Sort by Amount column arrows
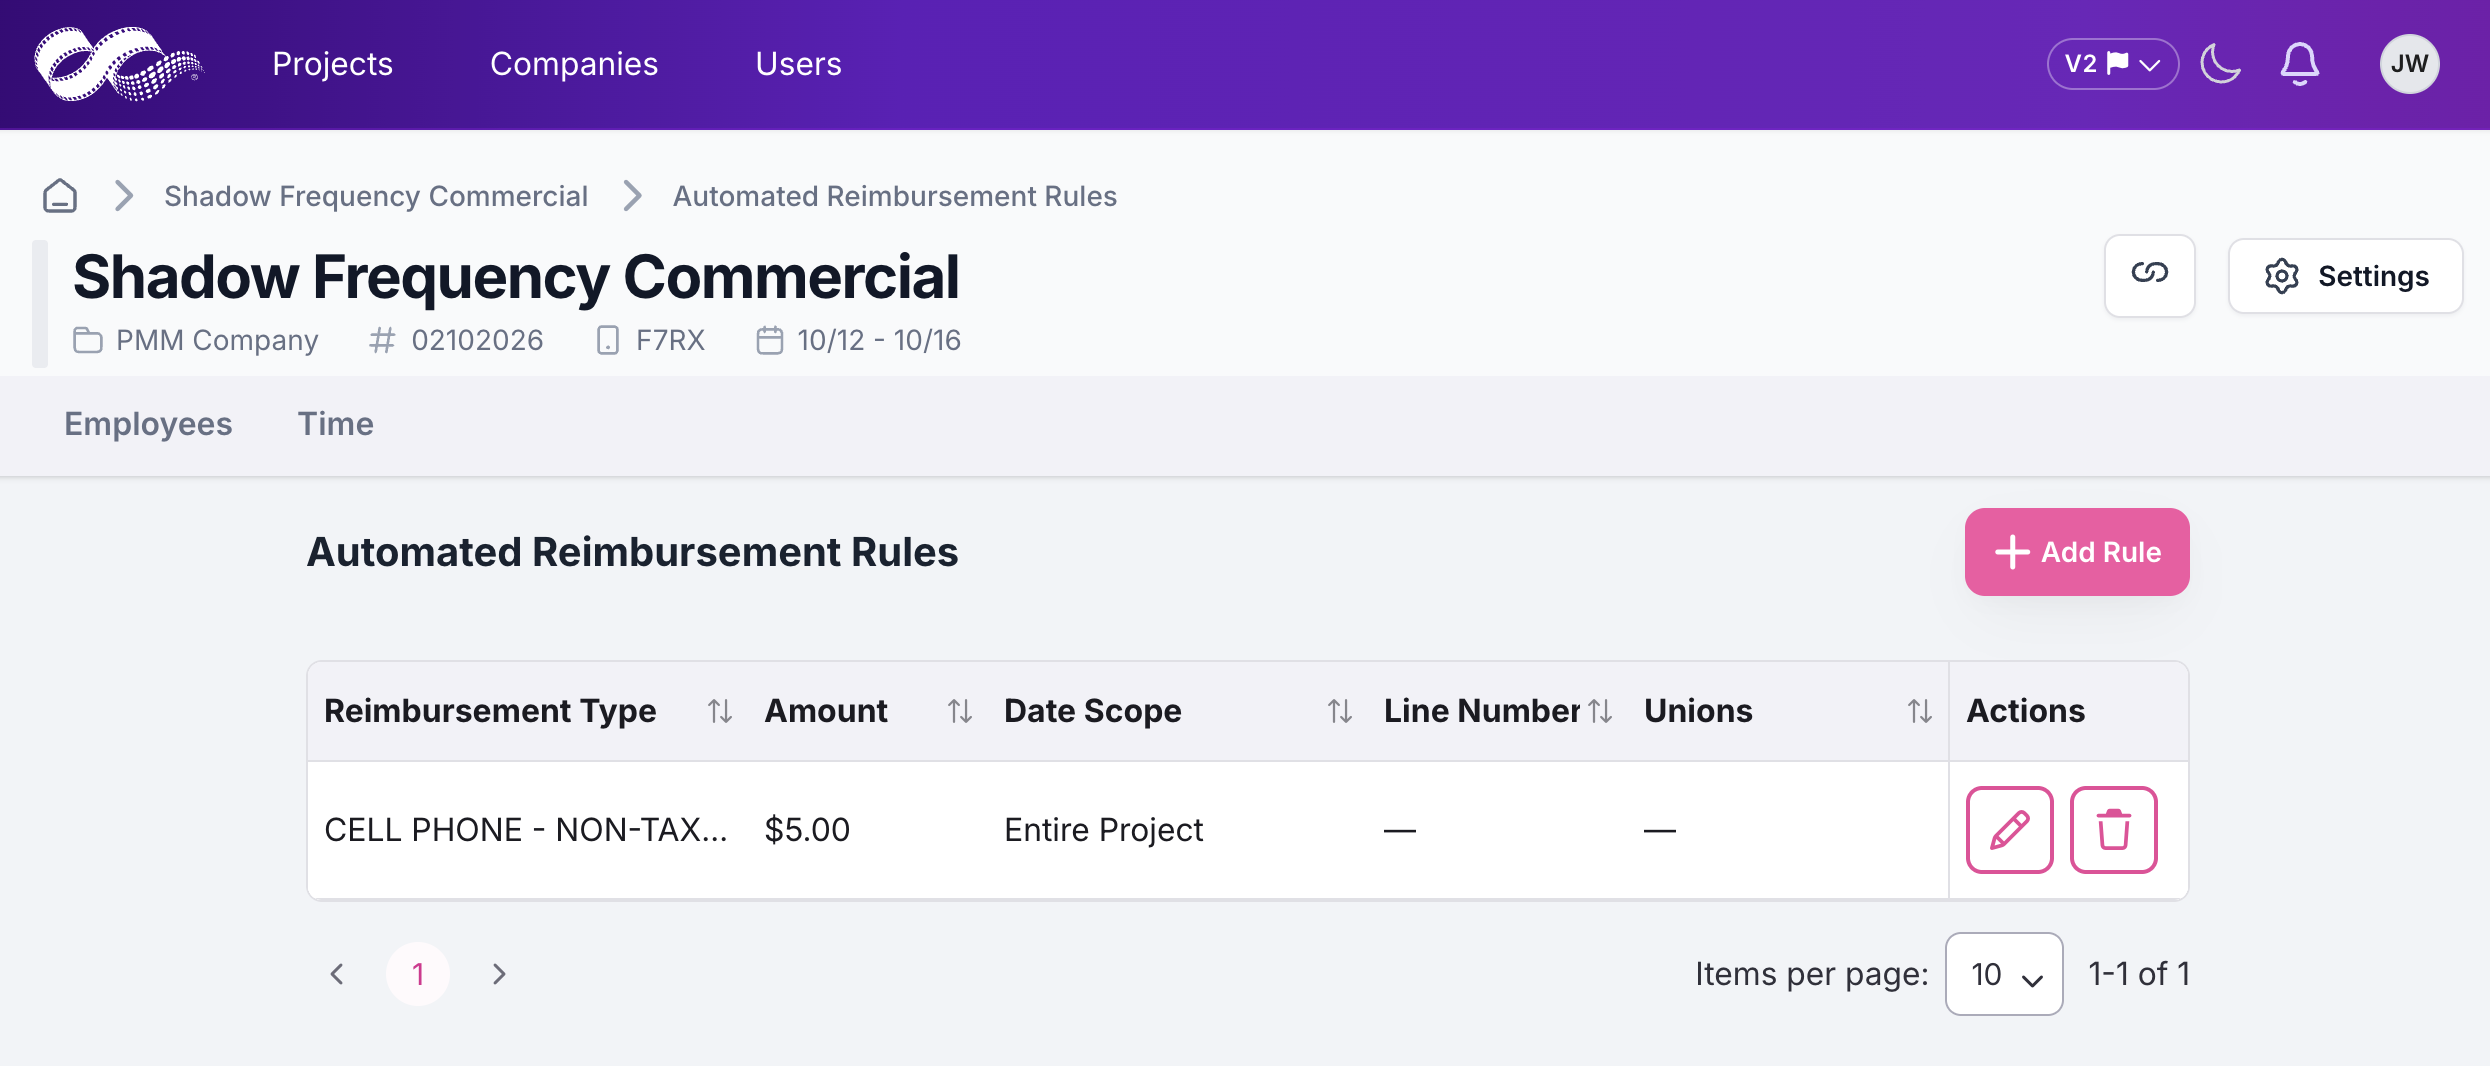Viewport: 2490px width, 1066px height. pyautogui.click(x=960, y=711)
